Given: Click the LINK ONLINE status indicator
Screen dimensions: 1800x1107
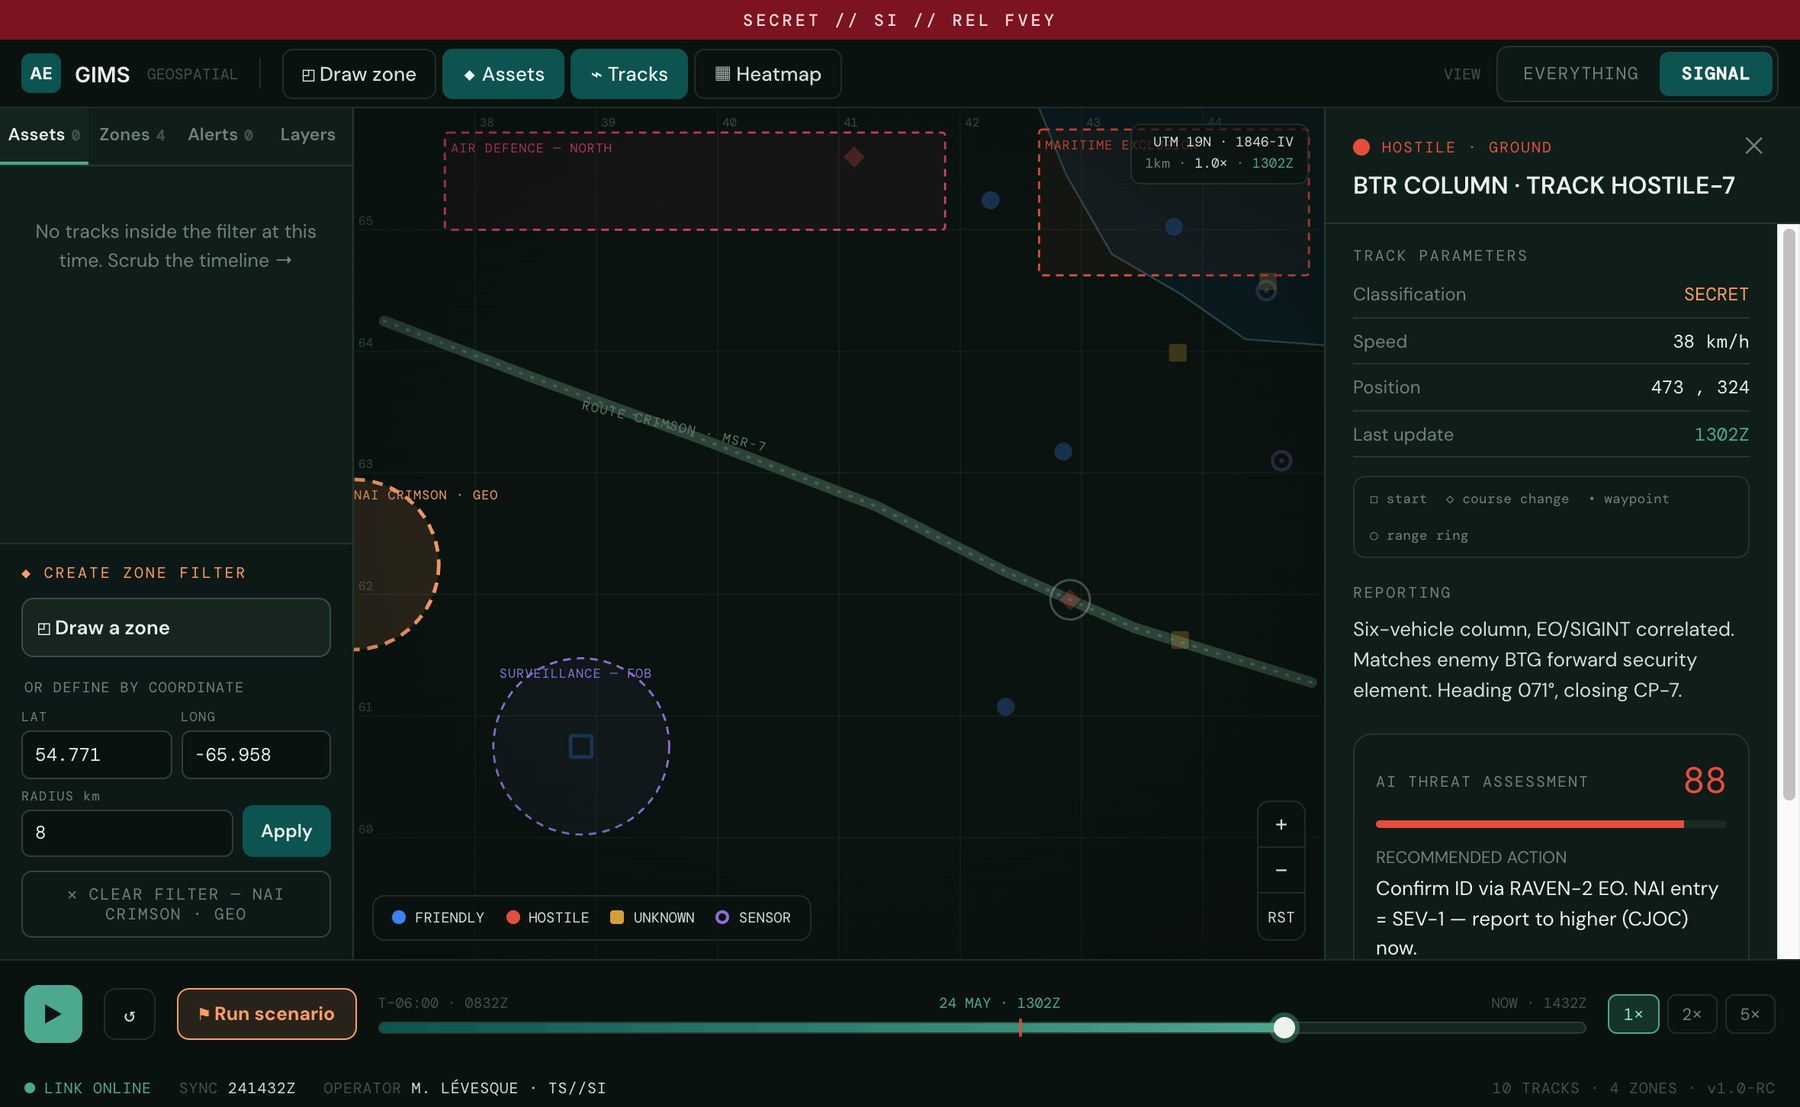Looking at the screenshot, I should pyautogui.click(x=87, y=1088).
